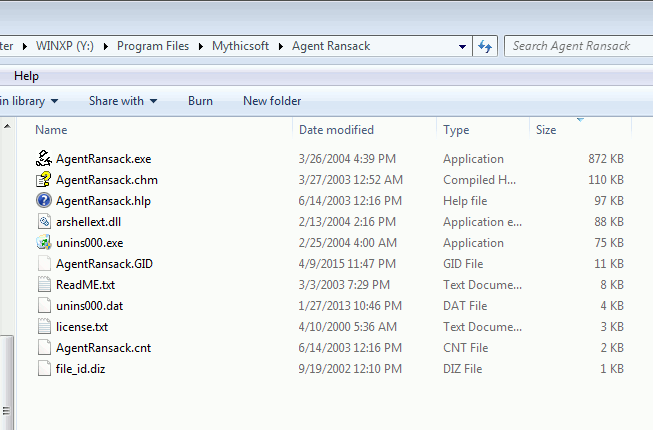Select the AgentRansack.cnt file name
This screenshot has width=653, height=430.
[104, 348]
